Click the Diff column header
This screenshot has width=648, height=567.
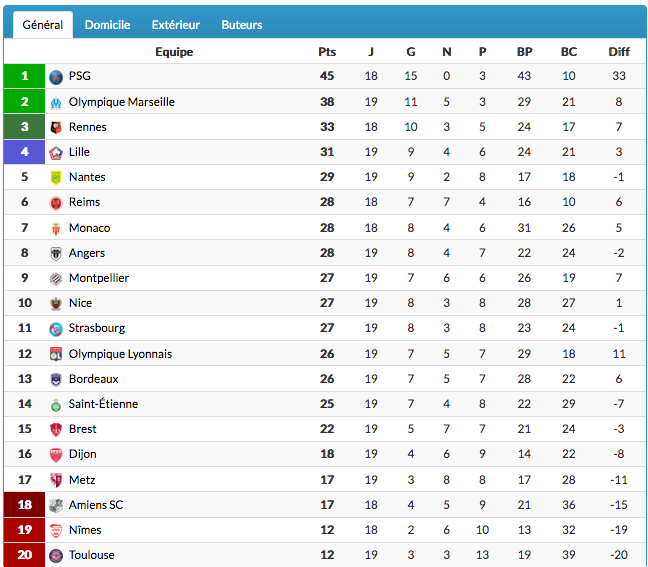(619, 52)
